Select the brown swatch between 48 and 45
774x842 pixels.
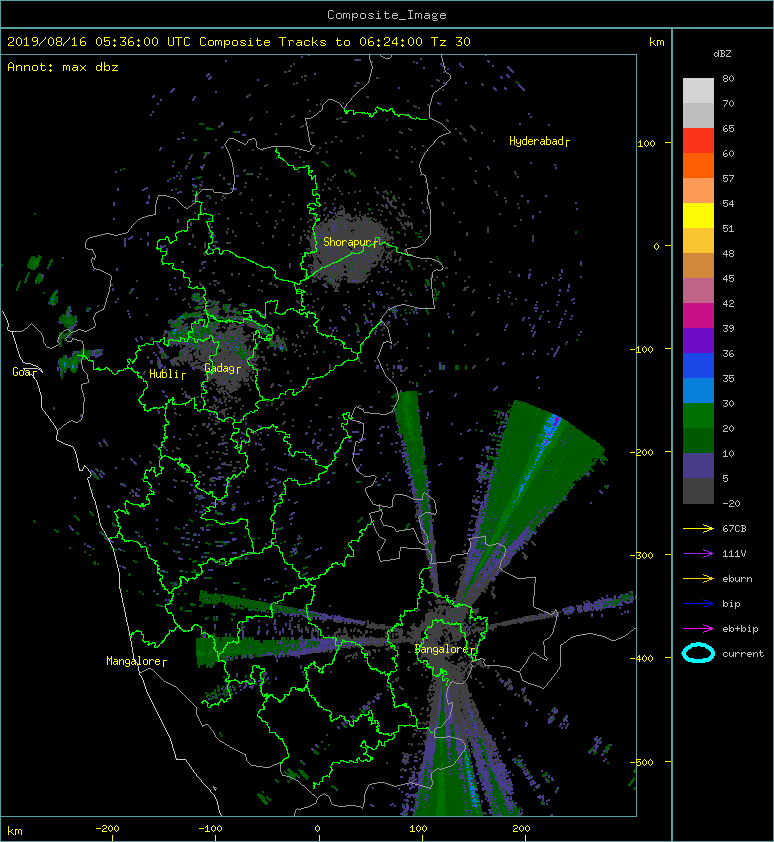point(698,265)
